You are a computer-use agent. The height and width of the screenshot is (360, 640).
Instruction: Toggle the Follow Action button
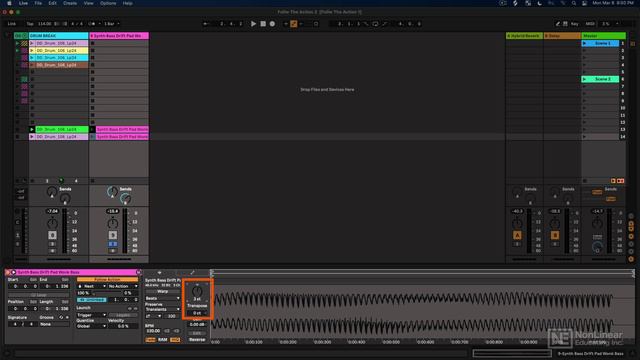click(x=107, y=280)
